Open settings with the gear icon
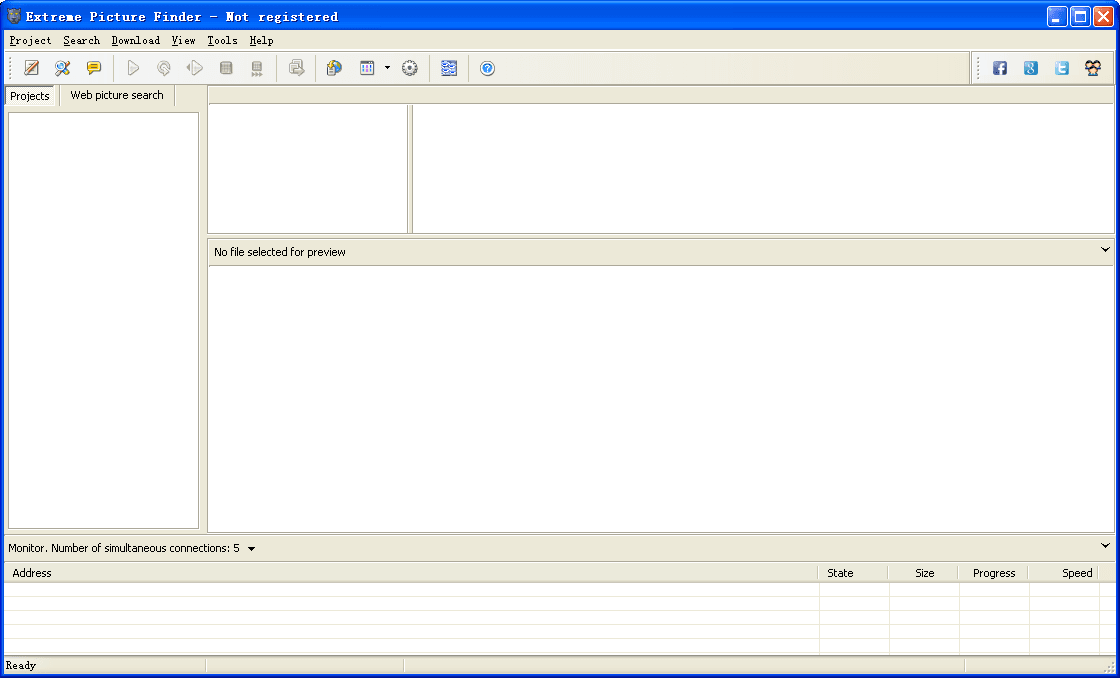 pyautogui.click(x=409, y=68)
